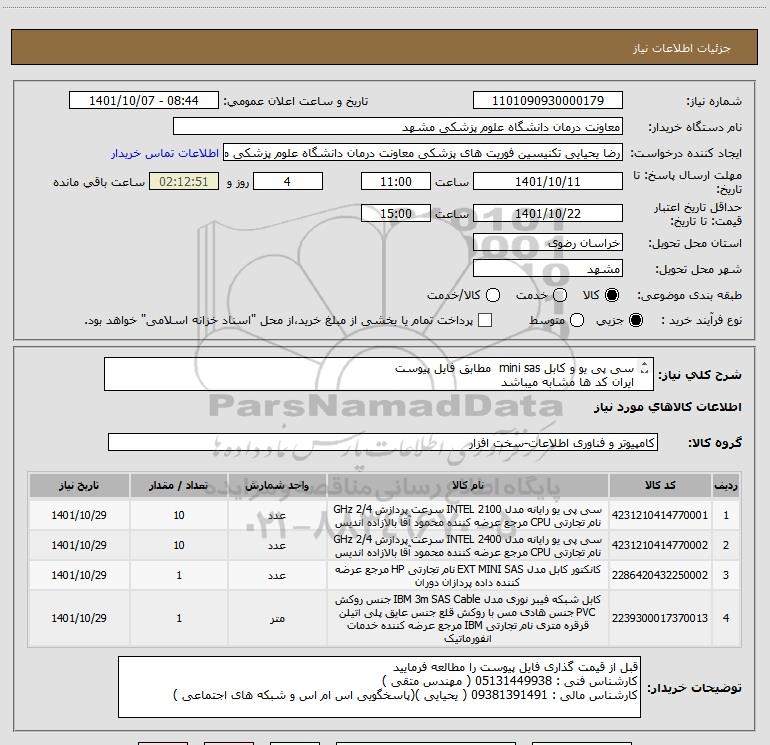Click the request creator field
The image size is (770, 745).
click(423, 153)
